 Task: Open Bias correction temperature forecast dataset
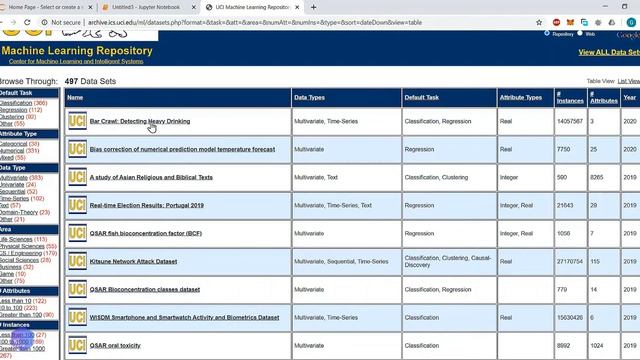(182, 149)
